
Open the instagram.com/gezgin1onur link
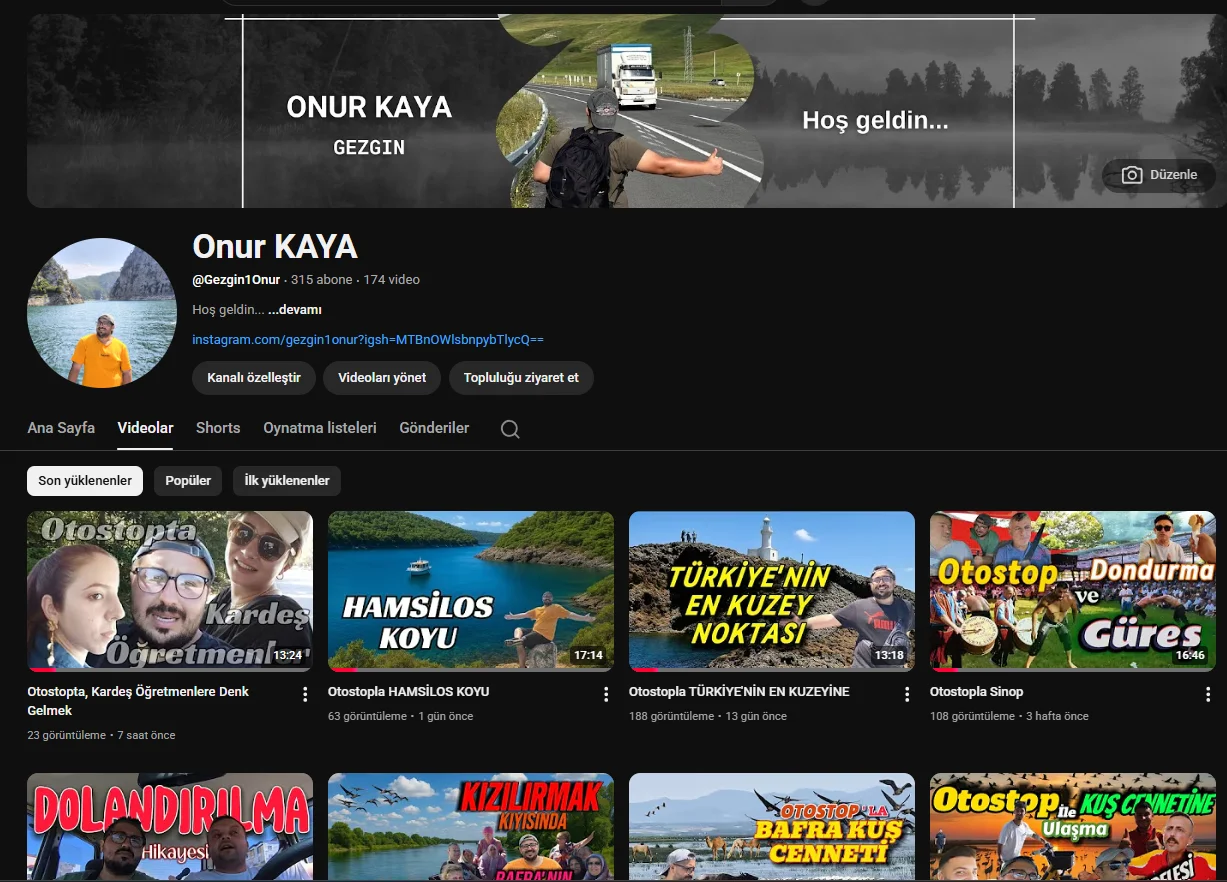tap(368, 340)
